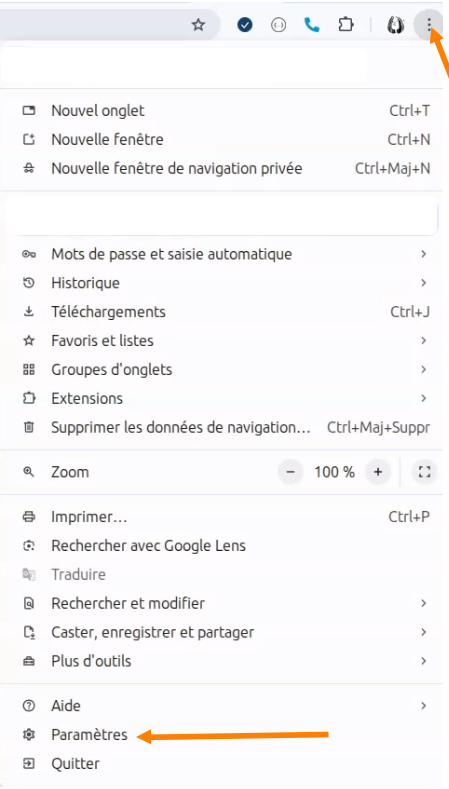
Task: Click the bookmark star icon in address bar
Action: [198, 25]
